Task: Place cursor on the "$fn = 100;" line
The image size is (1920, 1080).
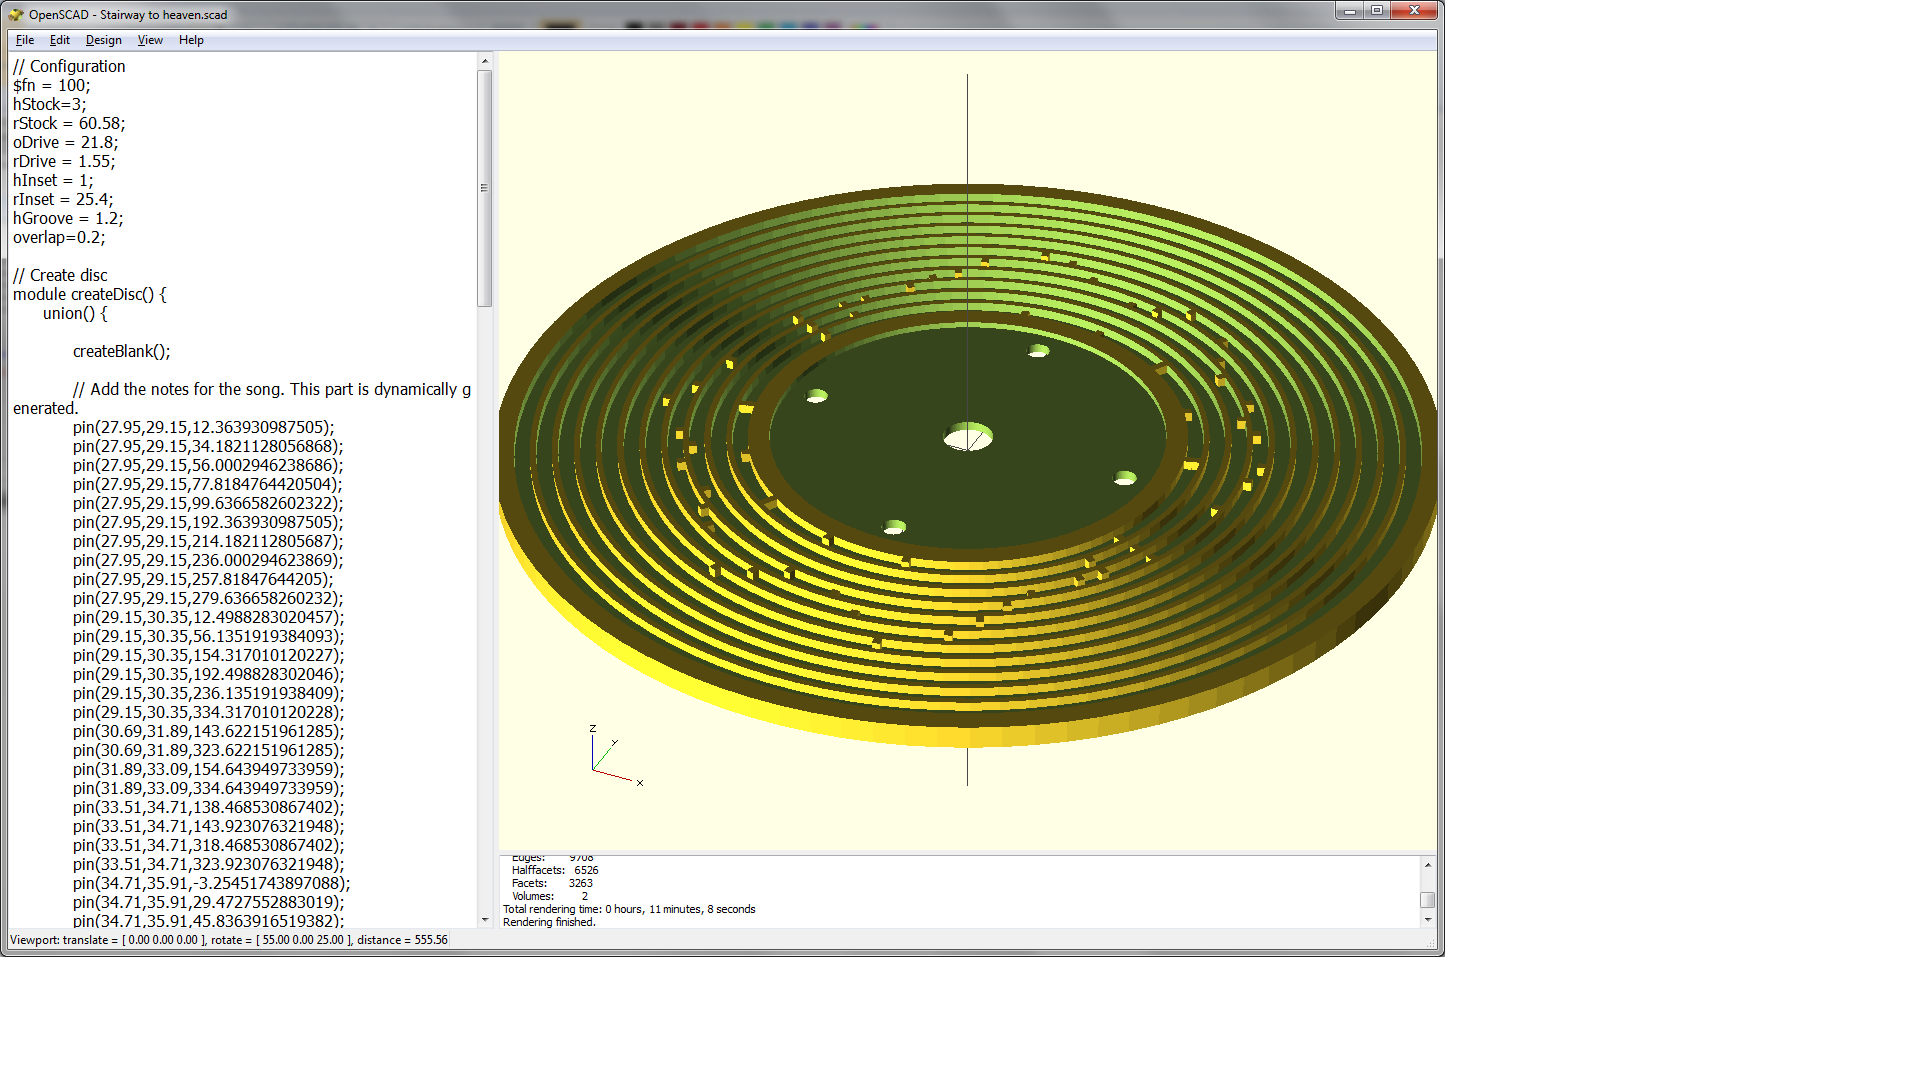Action: pyautogui.click(x=50, y=85)
